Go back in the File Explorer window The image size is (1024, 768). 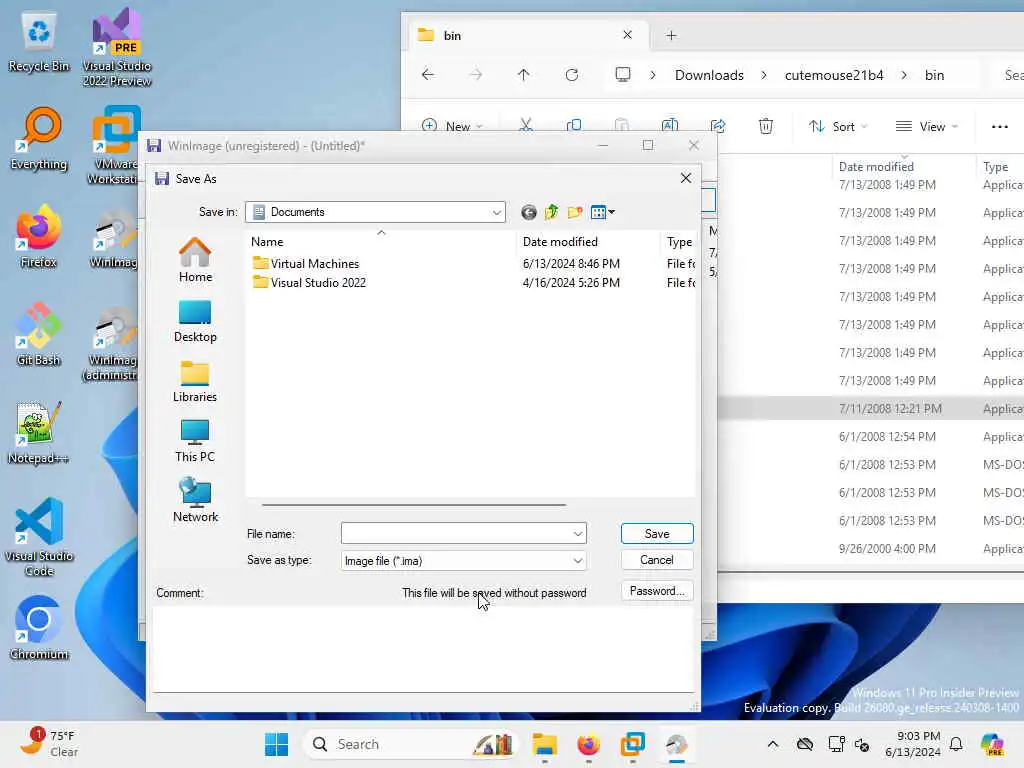tap(428, 75)
